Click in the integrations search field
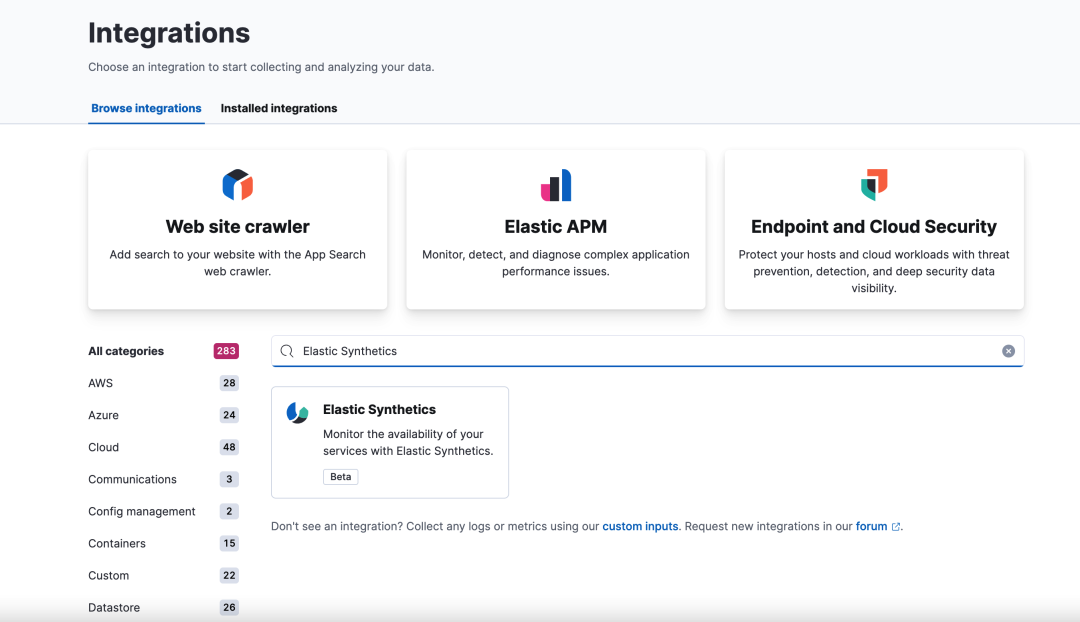Viewport: 1080px width, 622px height. 640,351
